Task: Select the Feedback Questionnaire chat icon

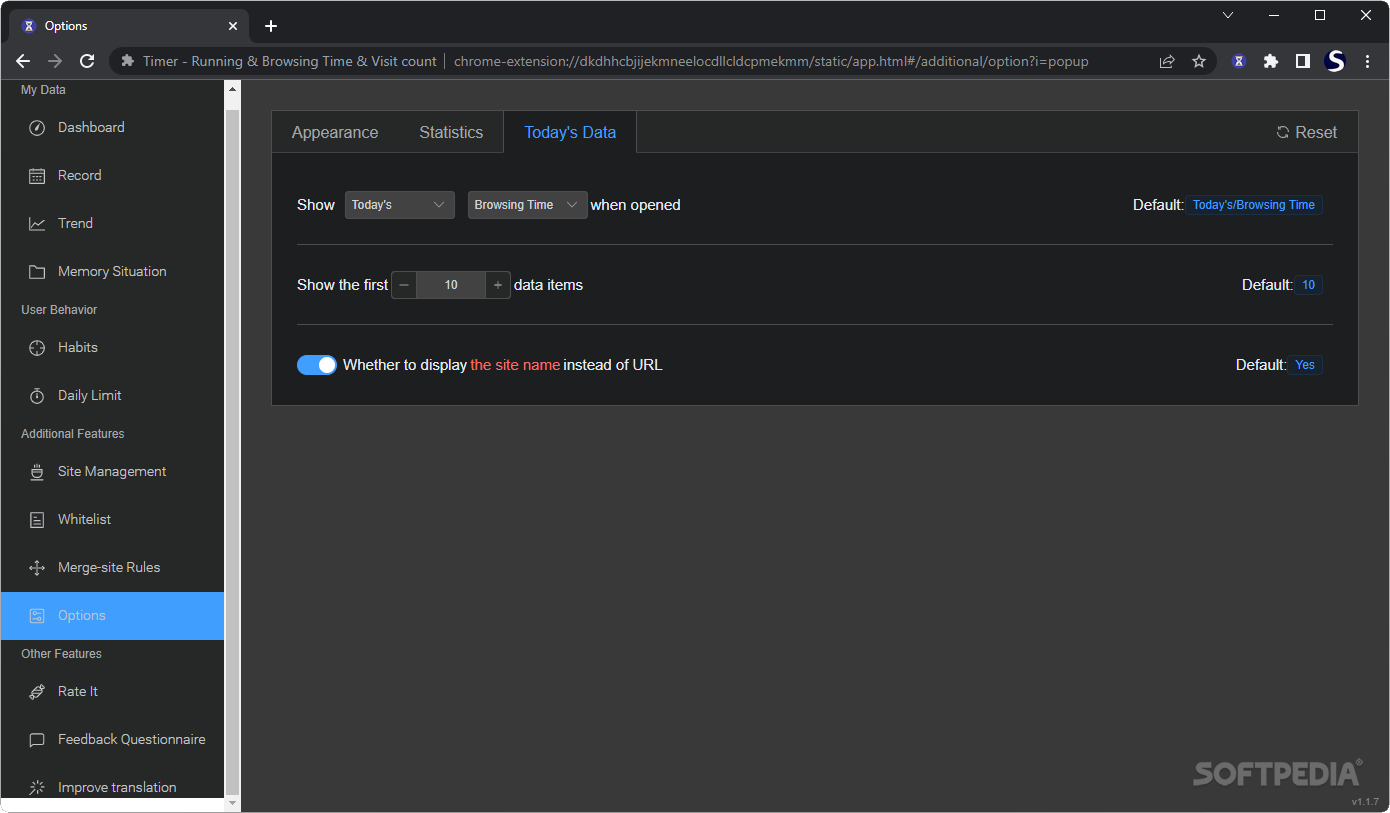Action: coord(37,740)
